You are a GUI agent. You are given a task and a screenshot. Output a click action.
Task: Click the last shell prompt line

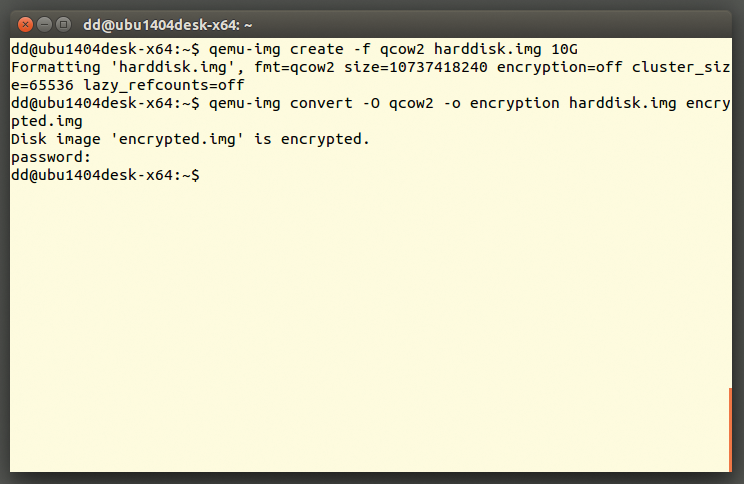(105, 175)
